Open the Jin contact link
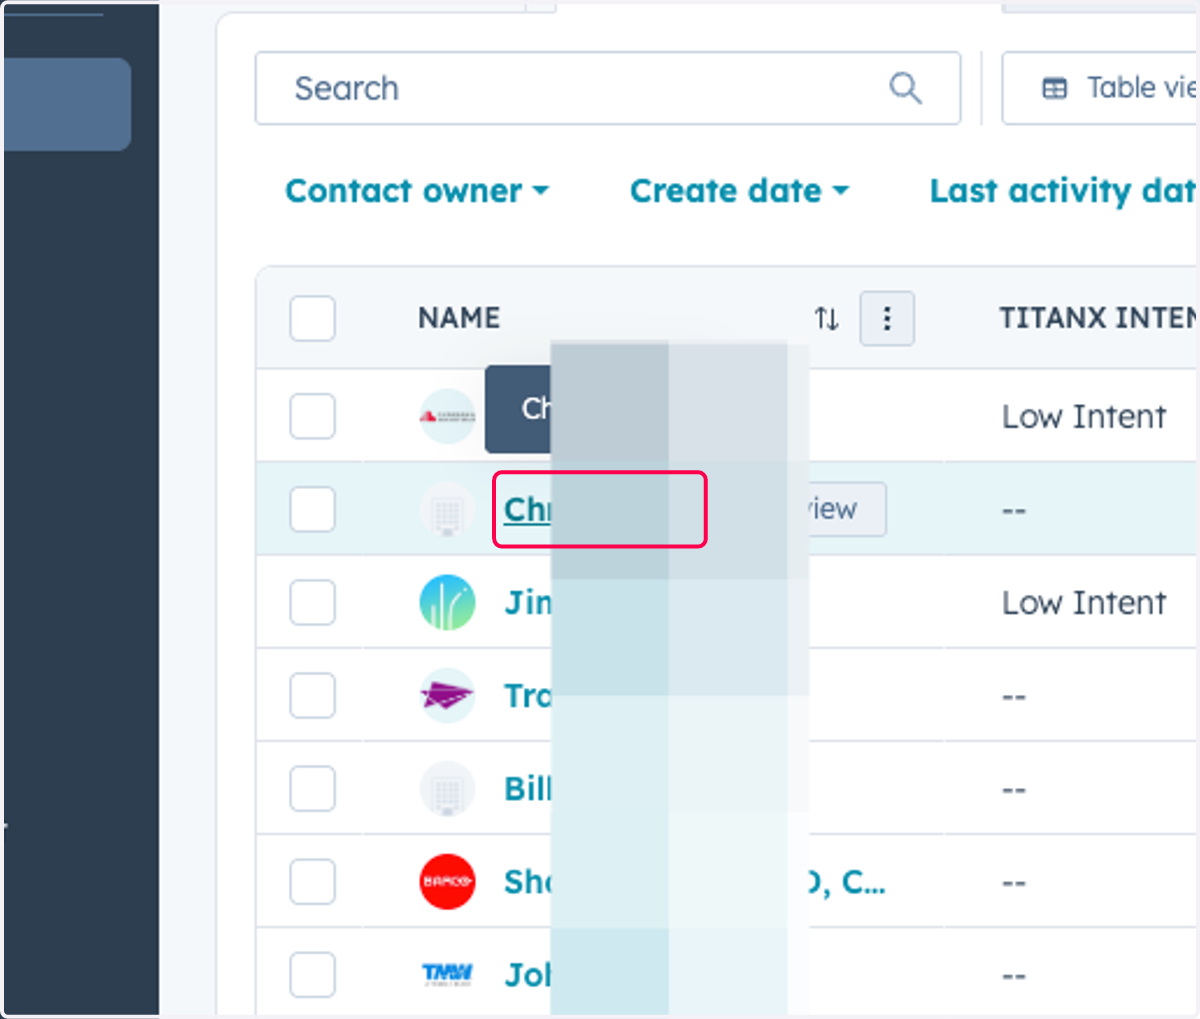Image resolution: width=1200 pixels, height=1019 pixels. [x=528, y=602]
